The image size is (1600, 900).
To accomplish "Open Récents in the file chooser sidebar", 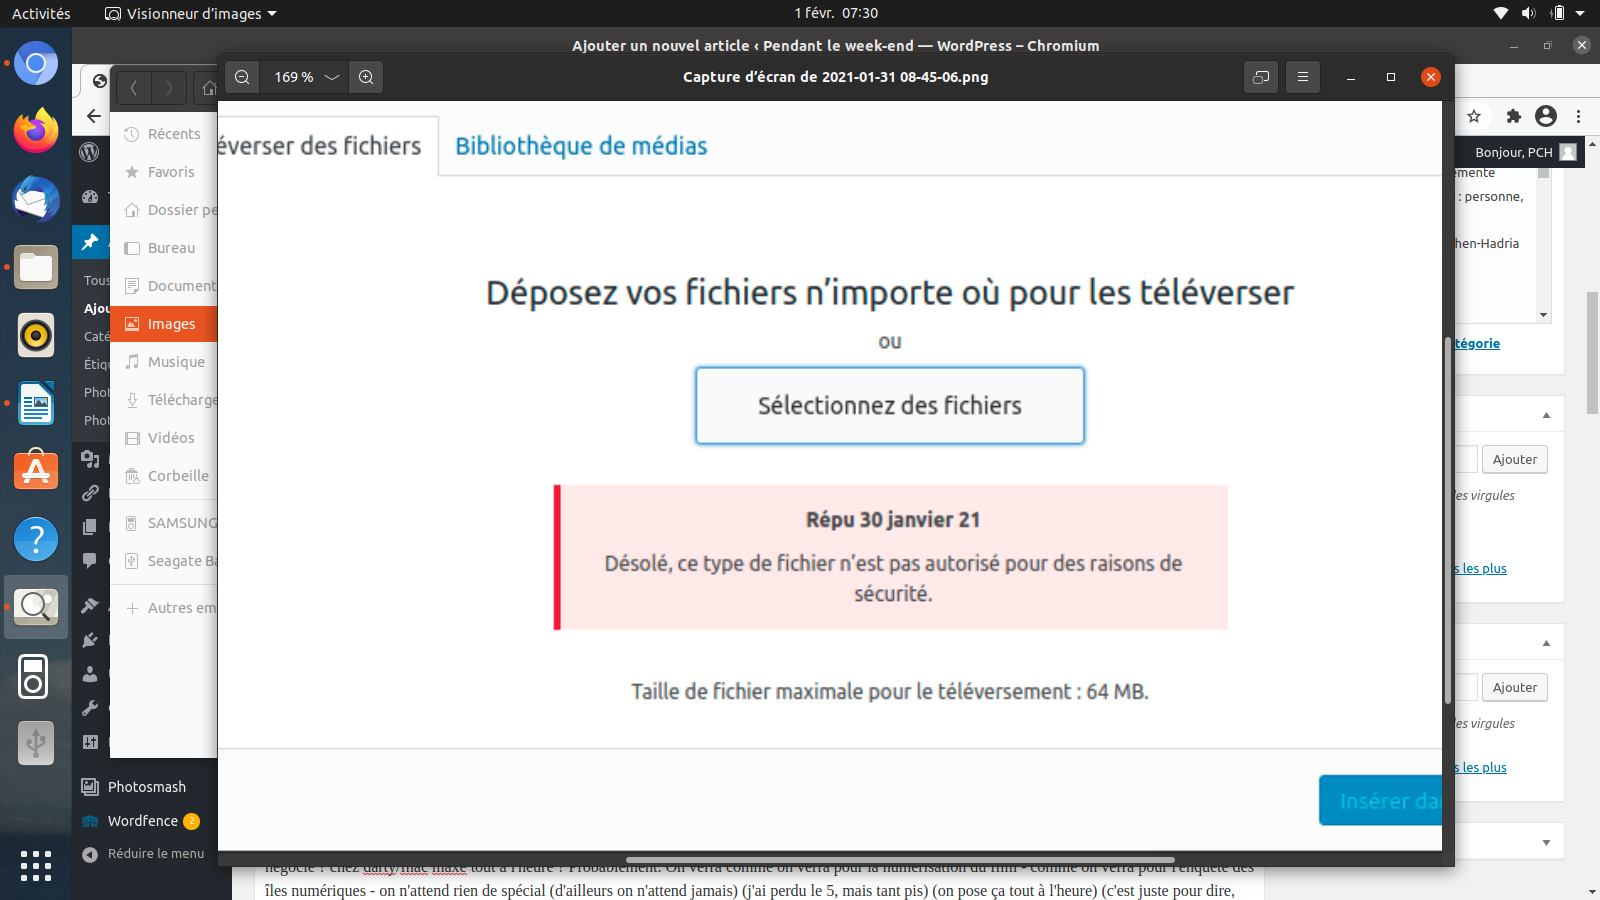I will click(x=173, y=134).
